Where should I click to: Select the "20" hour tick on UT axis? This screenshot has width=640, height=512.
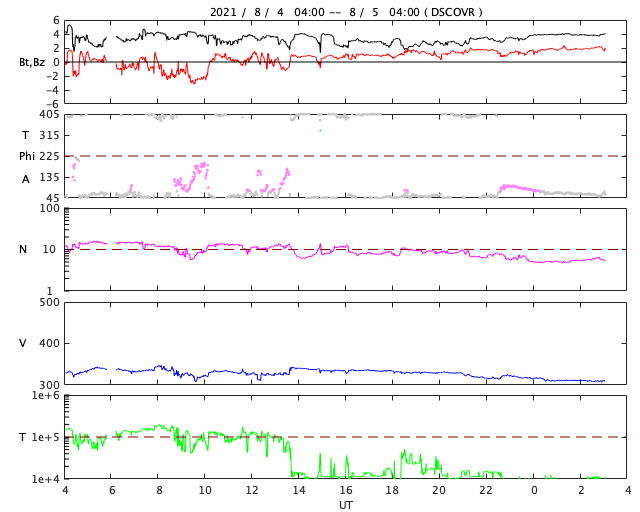[439, 490]
